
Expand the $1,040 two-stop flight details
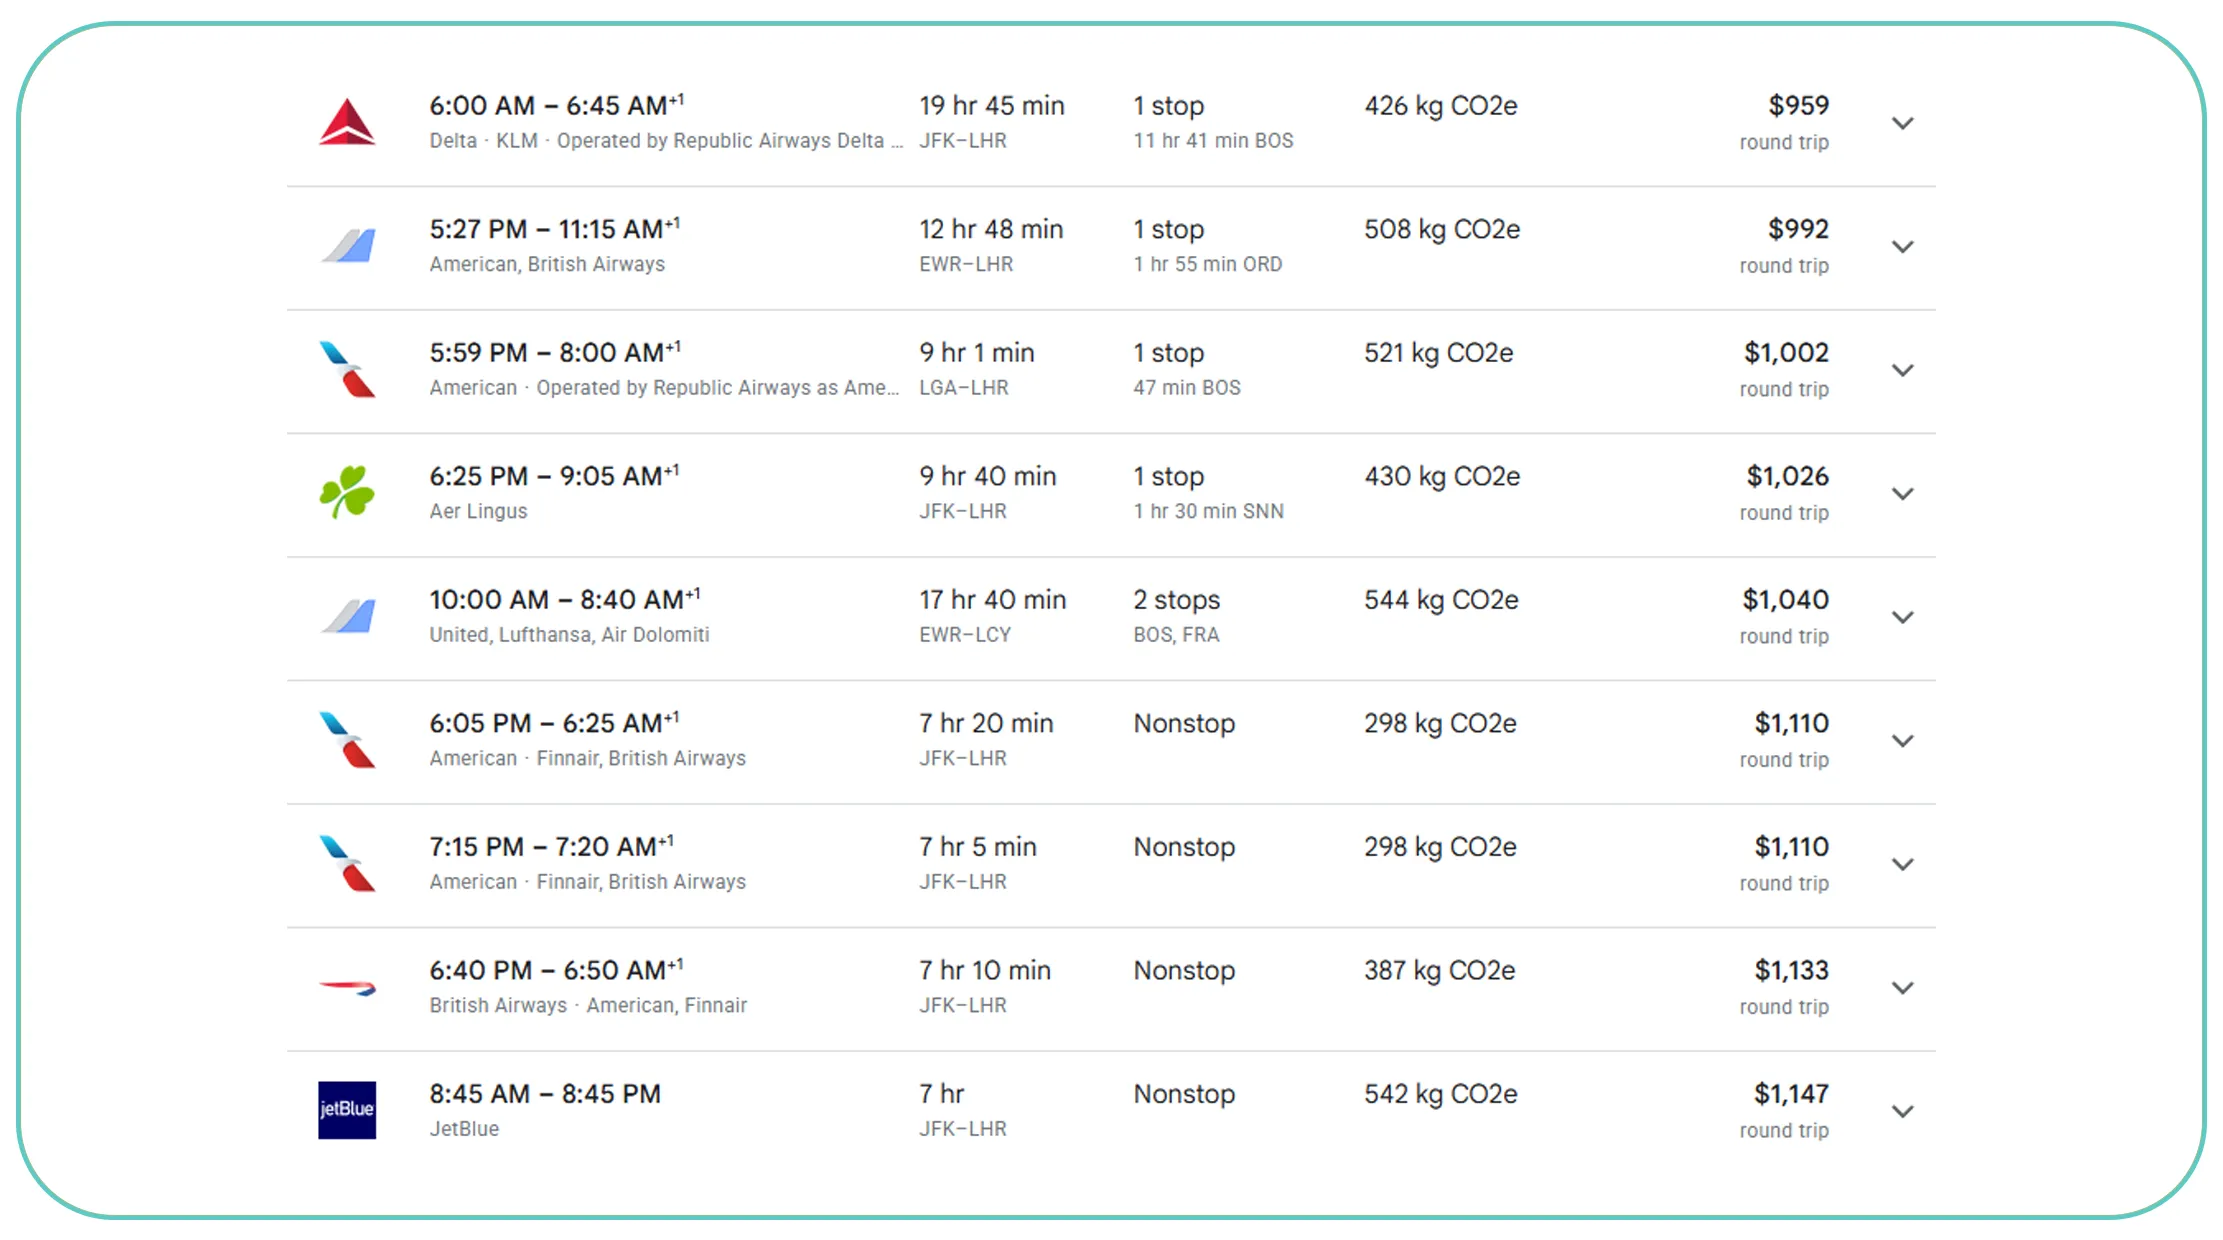click(x=1903, y=617)
